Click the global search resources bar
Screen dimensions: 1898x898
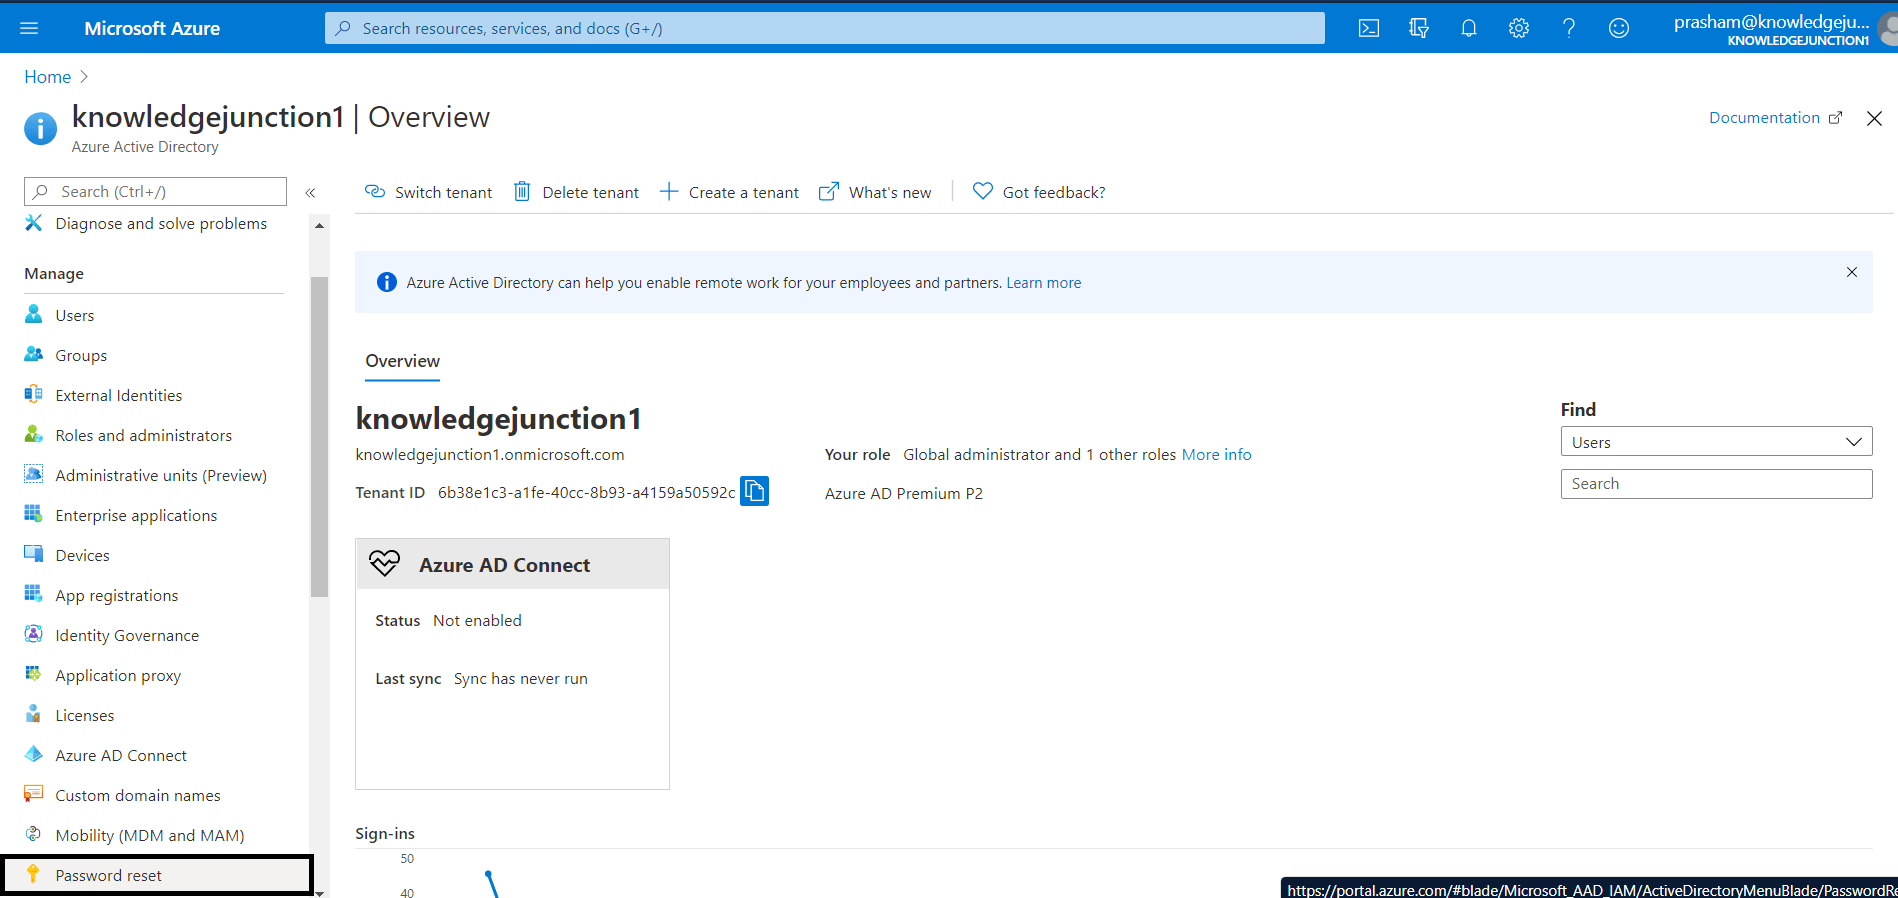[x=824, y=28]
